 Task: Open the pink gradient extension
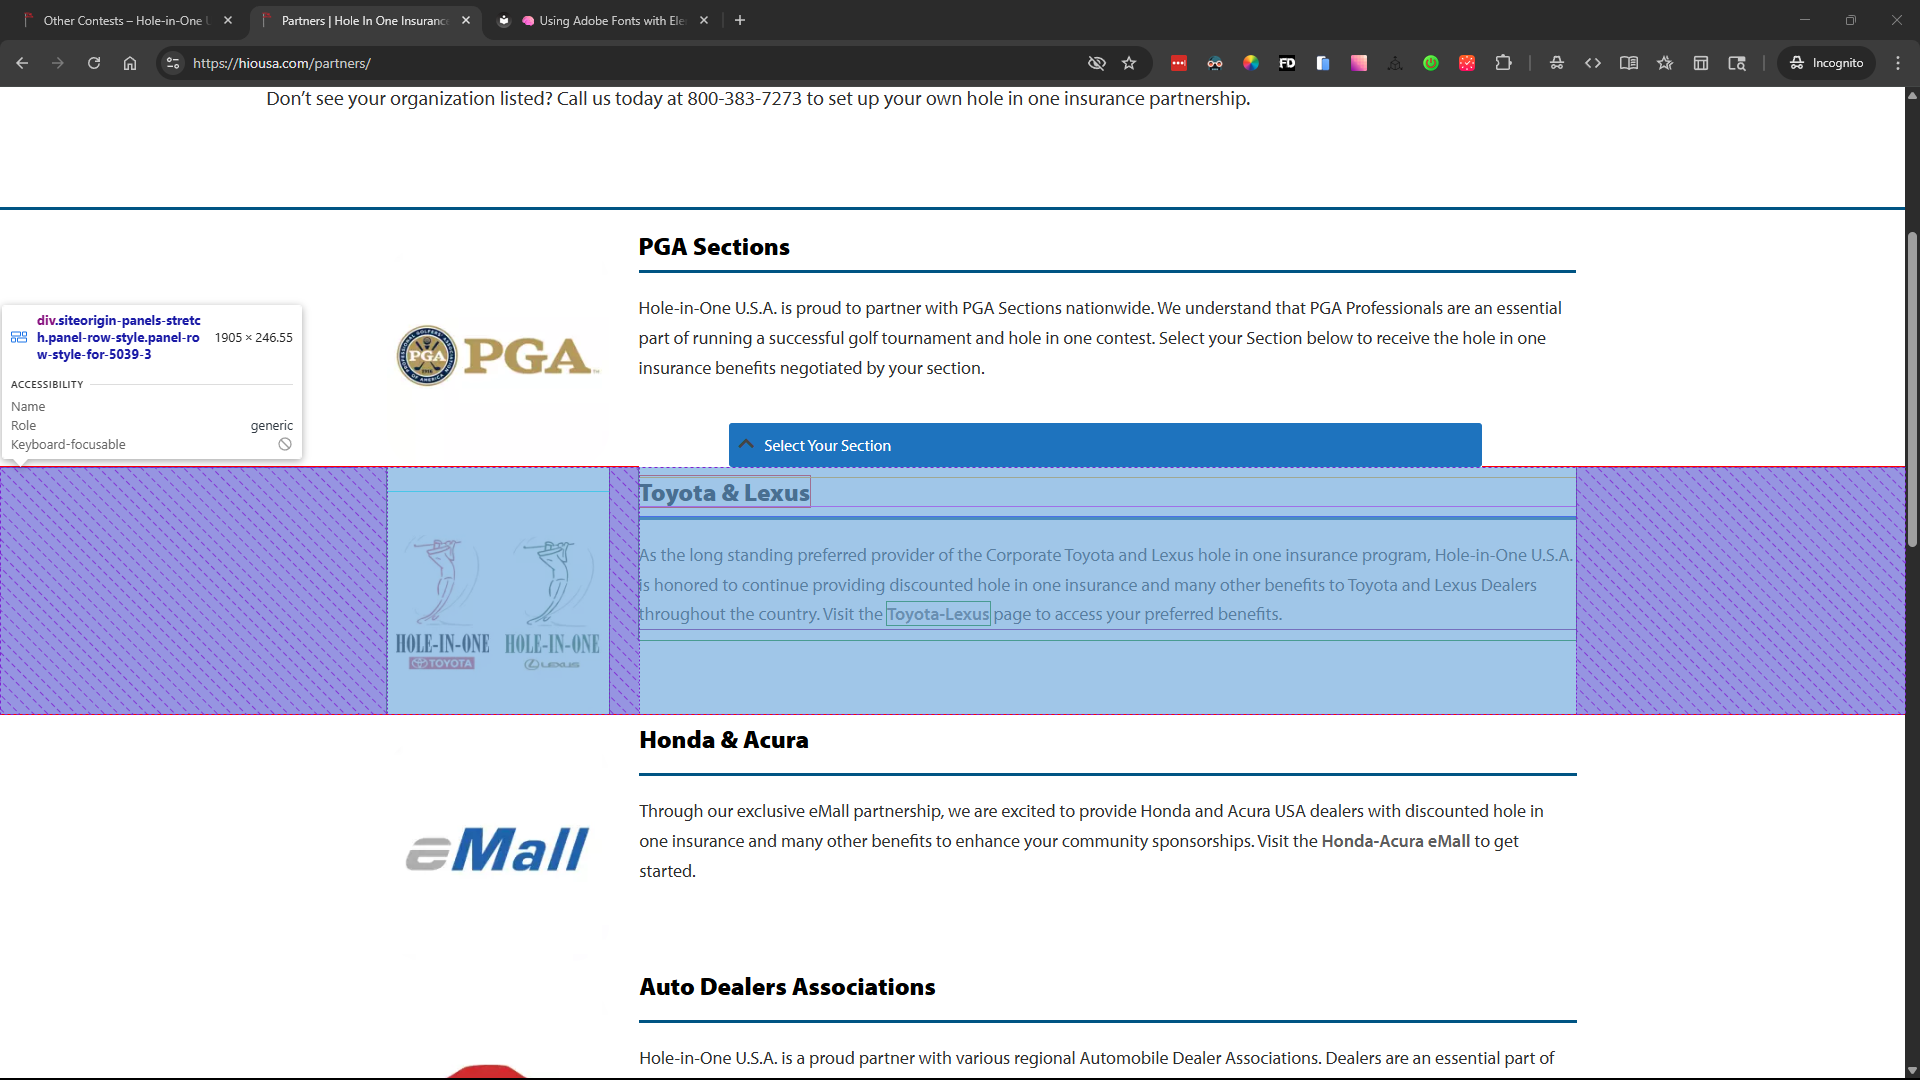pos(1359,63)
